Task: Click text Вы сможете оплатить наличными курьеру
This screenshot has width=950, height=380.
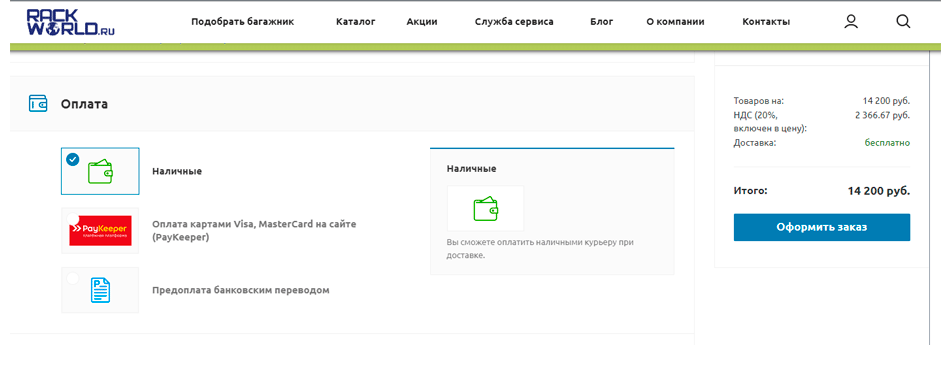Action: (x=540, y=248)
